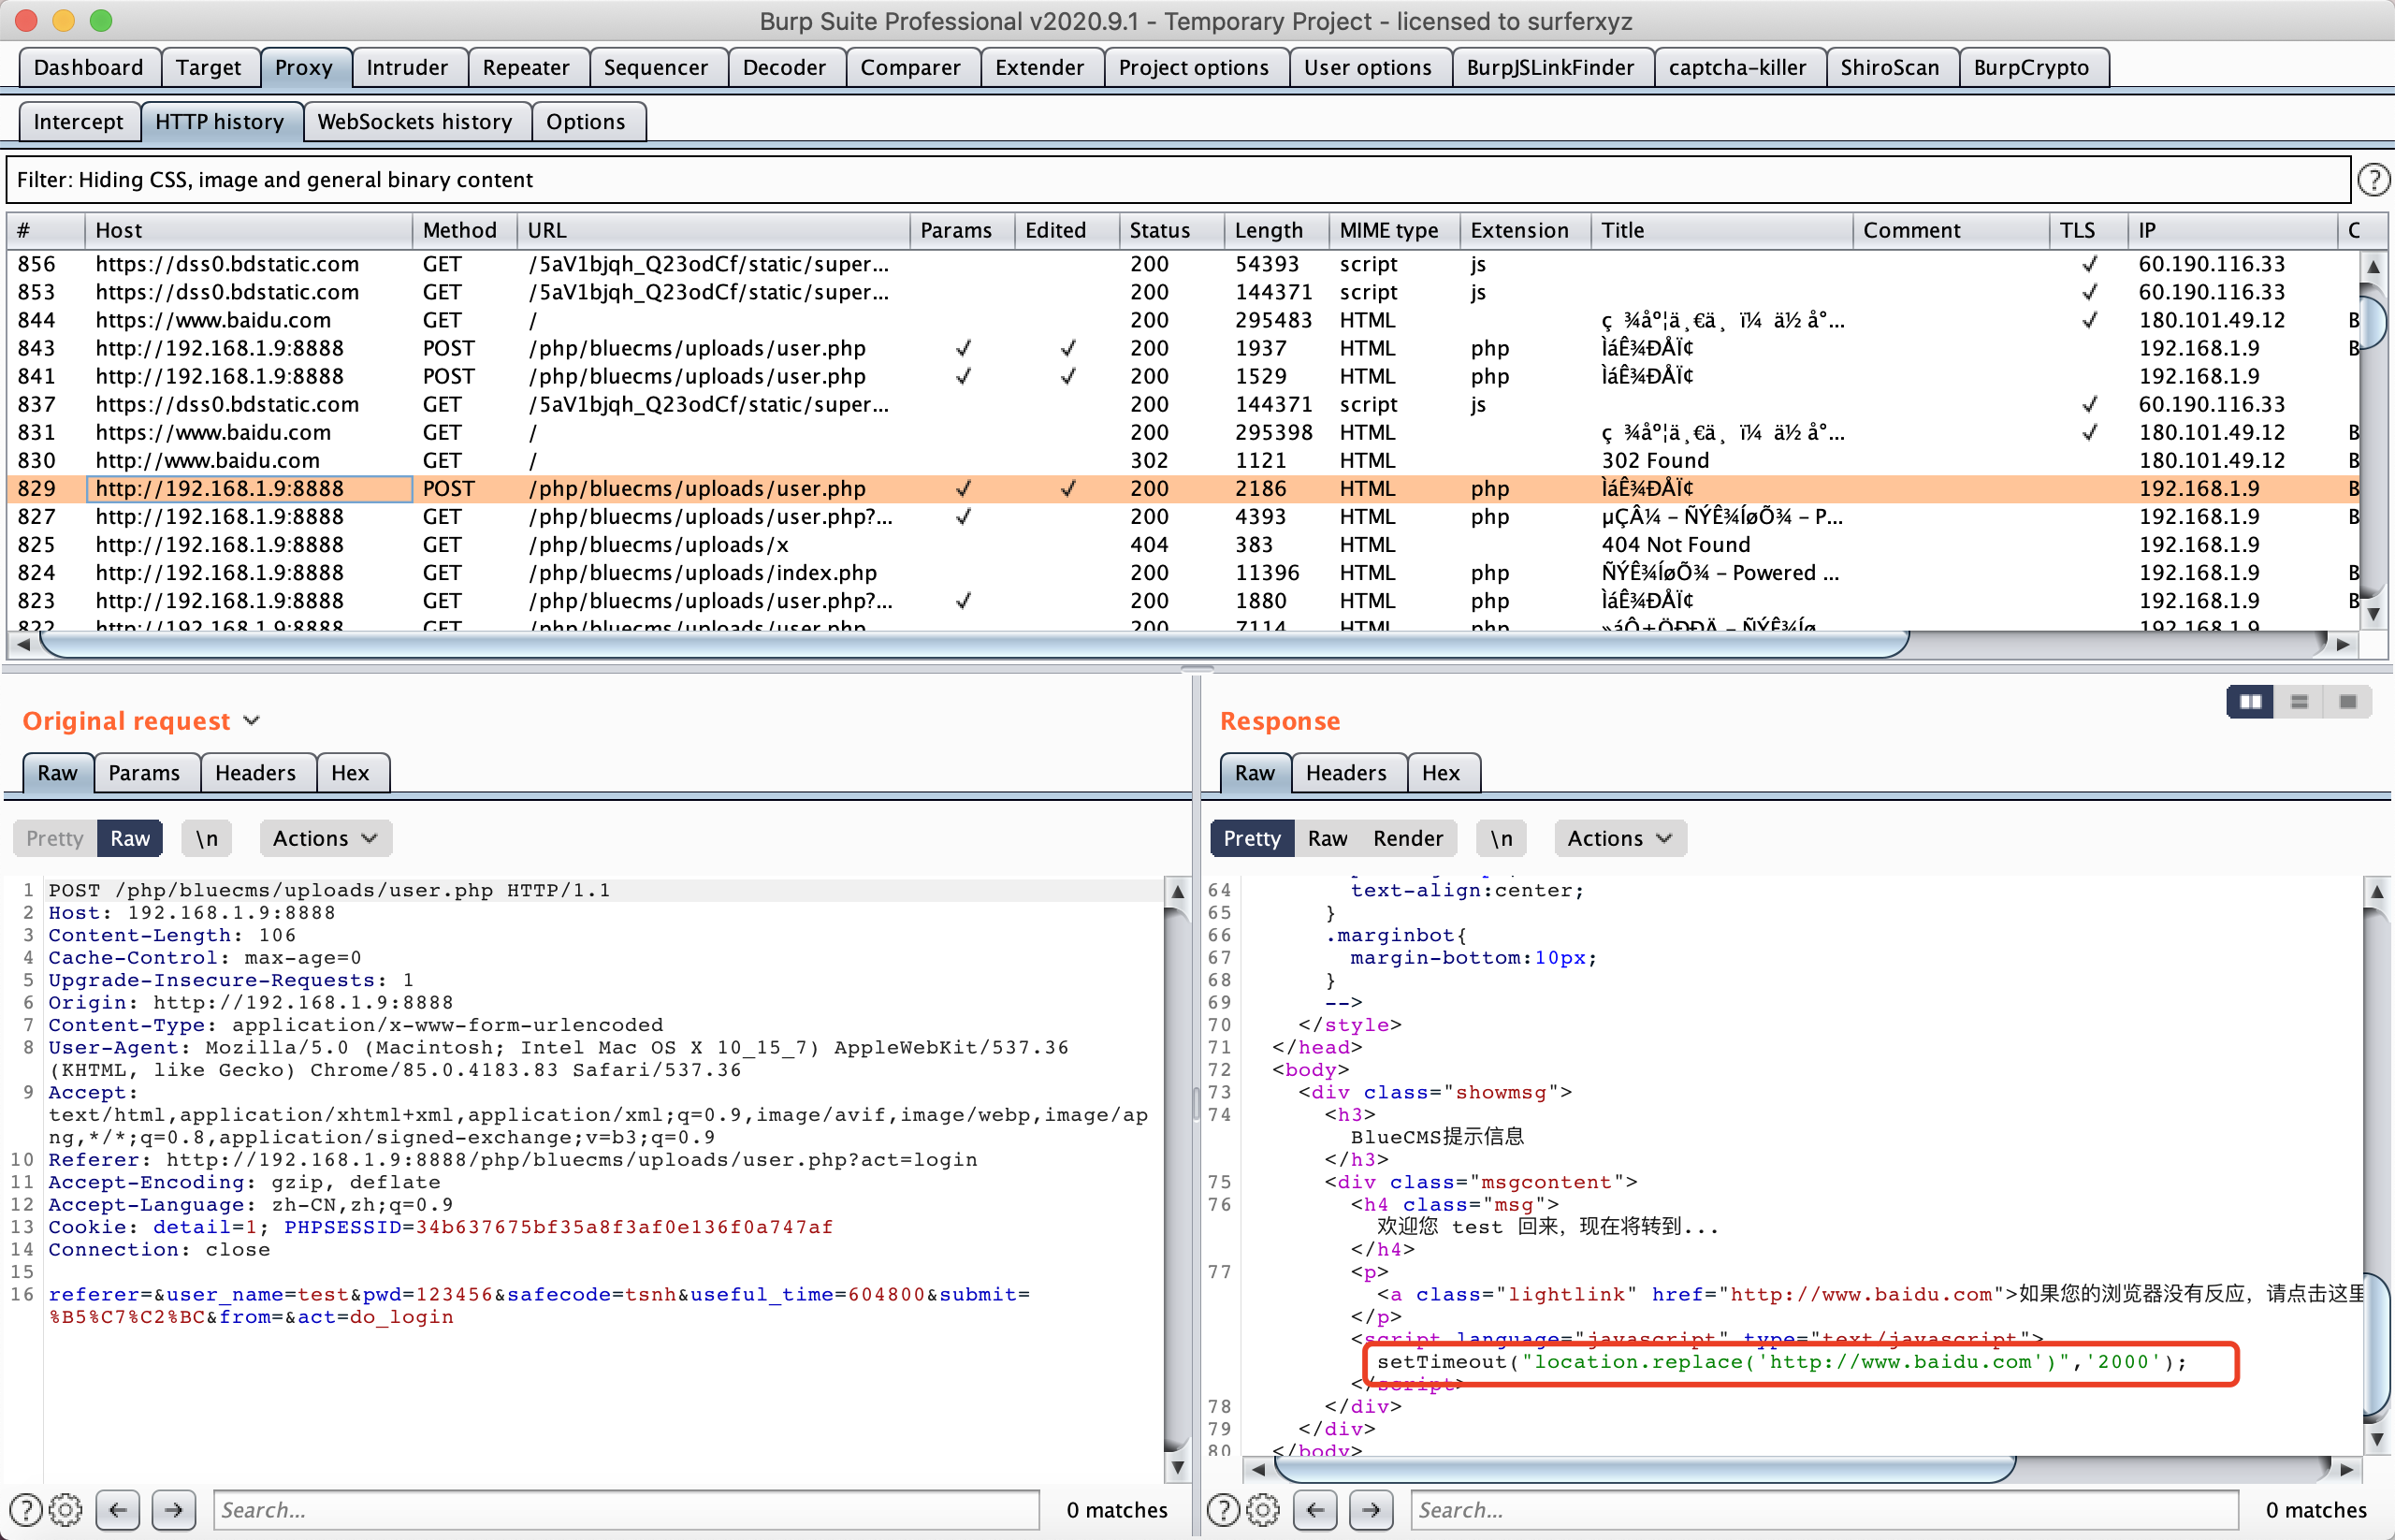Open response search settings gear icon
The height and width of the screenshot is (1540, 2395).
1262,1509
